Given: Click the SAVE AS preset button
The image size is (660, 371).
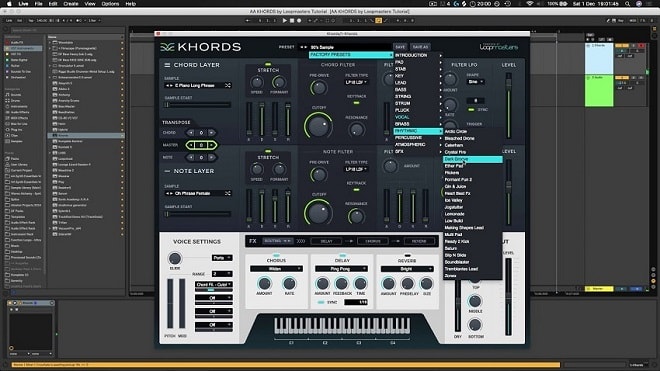Looking at the screenshot, I should (420, 47).
